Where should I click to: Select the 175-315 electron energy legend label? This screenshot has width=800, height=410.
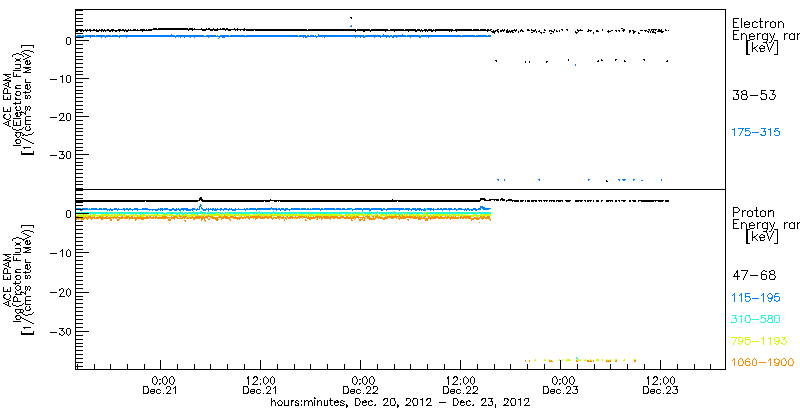(756, 133)
